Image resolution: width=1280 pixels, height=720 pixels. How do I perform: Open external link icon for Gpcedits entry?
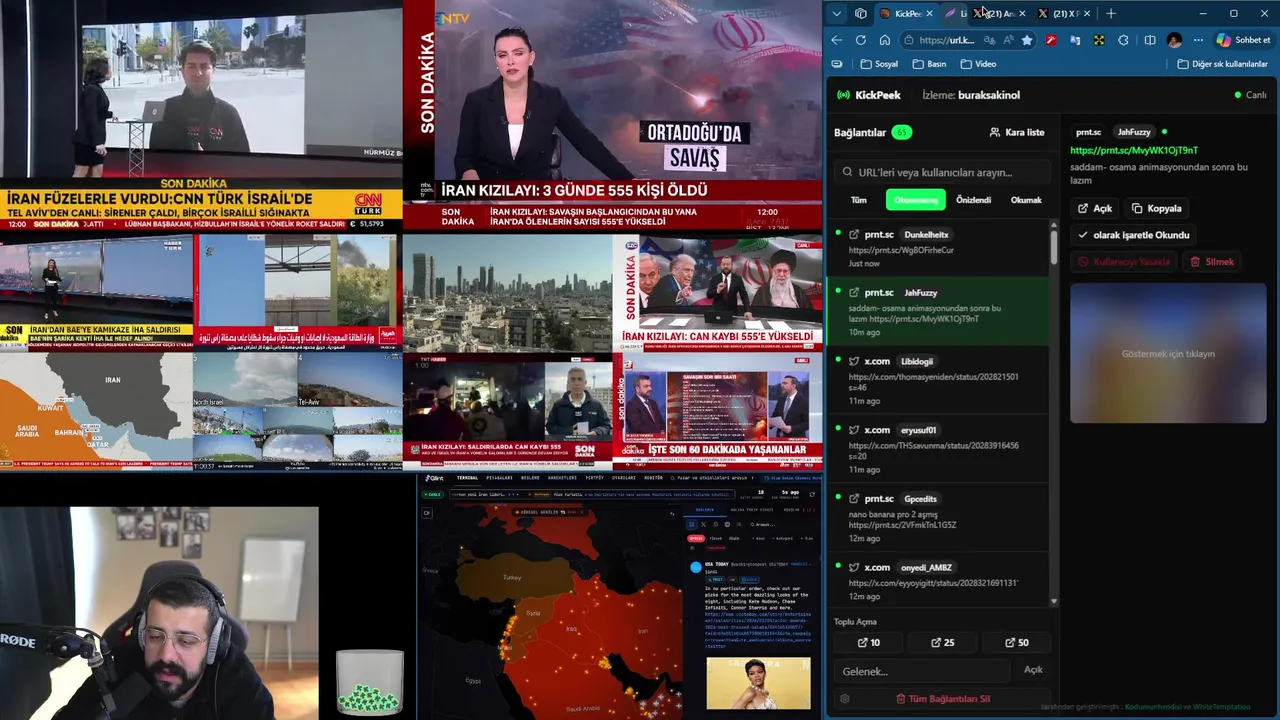pos(854,499)
